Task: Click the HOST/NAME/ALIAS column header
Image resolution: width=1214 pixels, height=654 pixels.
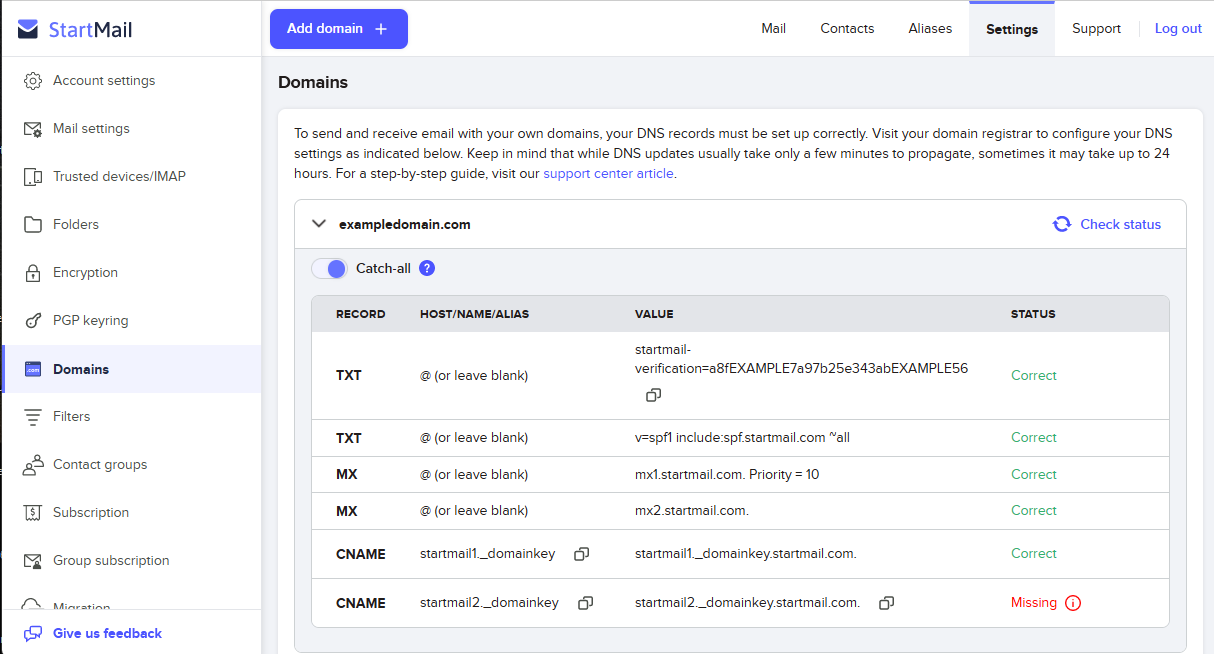Action: pyautogui.click(x=474, y=314)
